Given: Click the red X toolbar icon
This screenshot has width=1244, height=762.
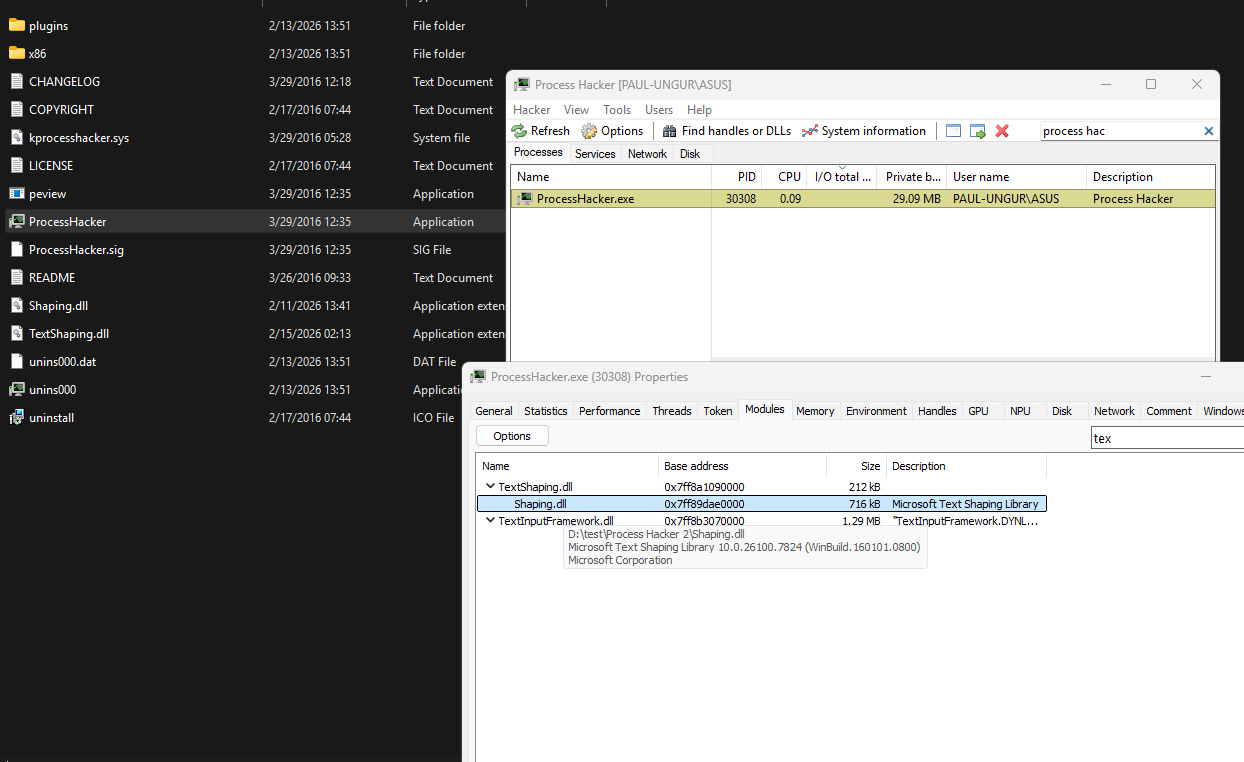Looking at the screenshot, I should [x=1002, y=131].
